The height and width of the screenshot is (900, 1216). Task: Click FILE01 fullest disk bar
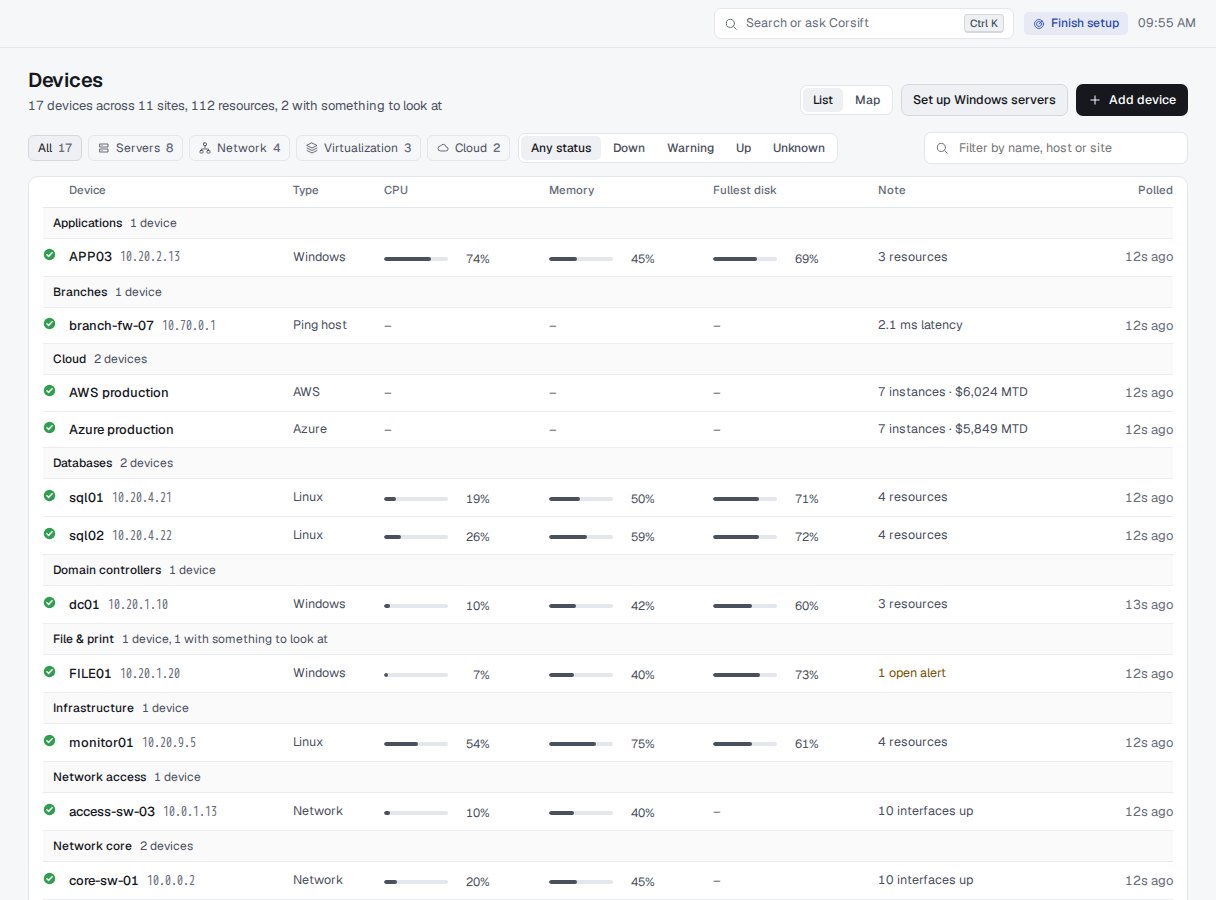[745, 675]
